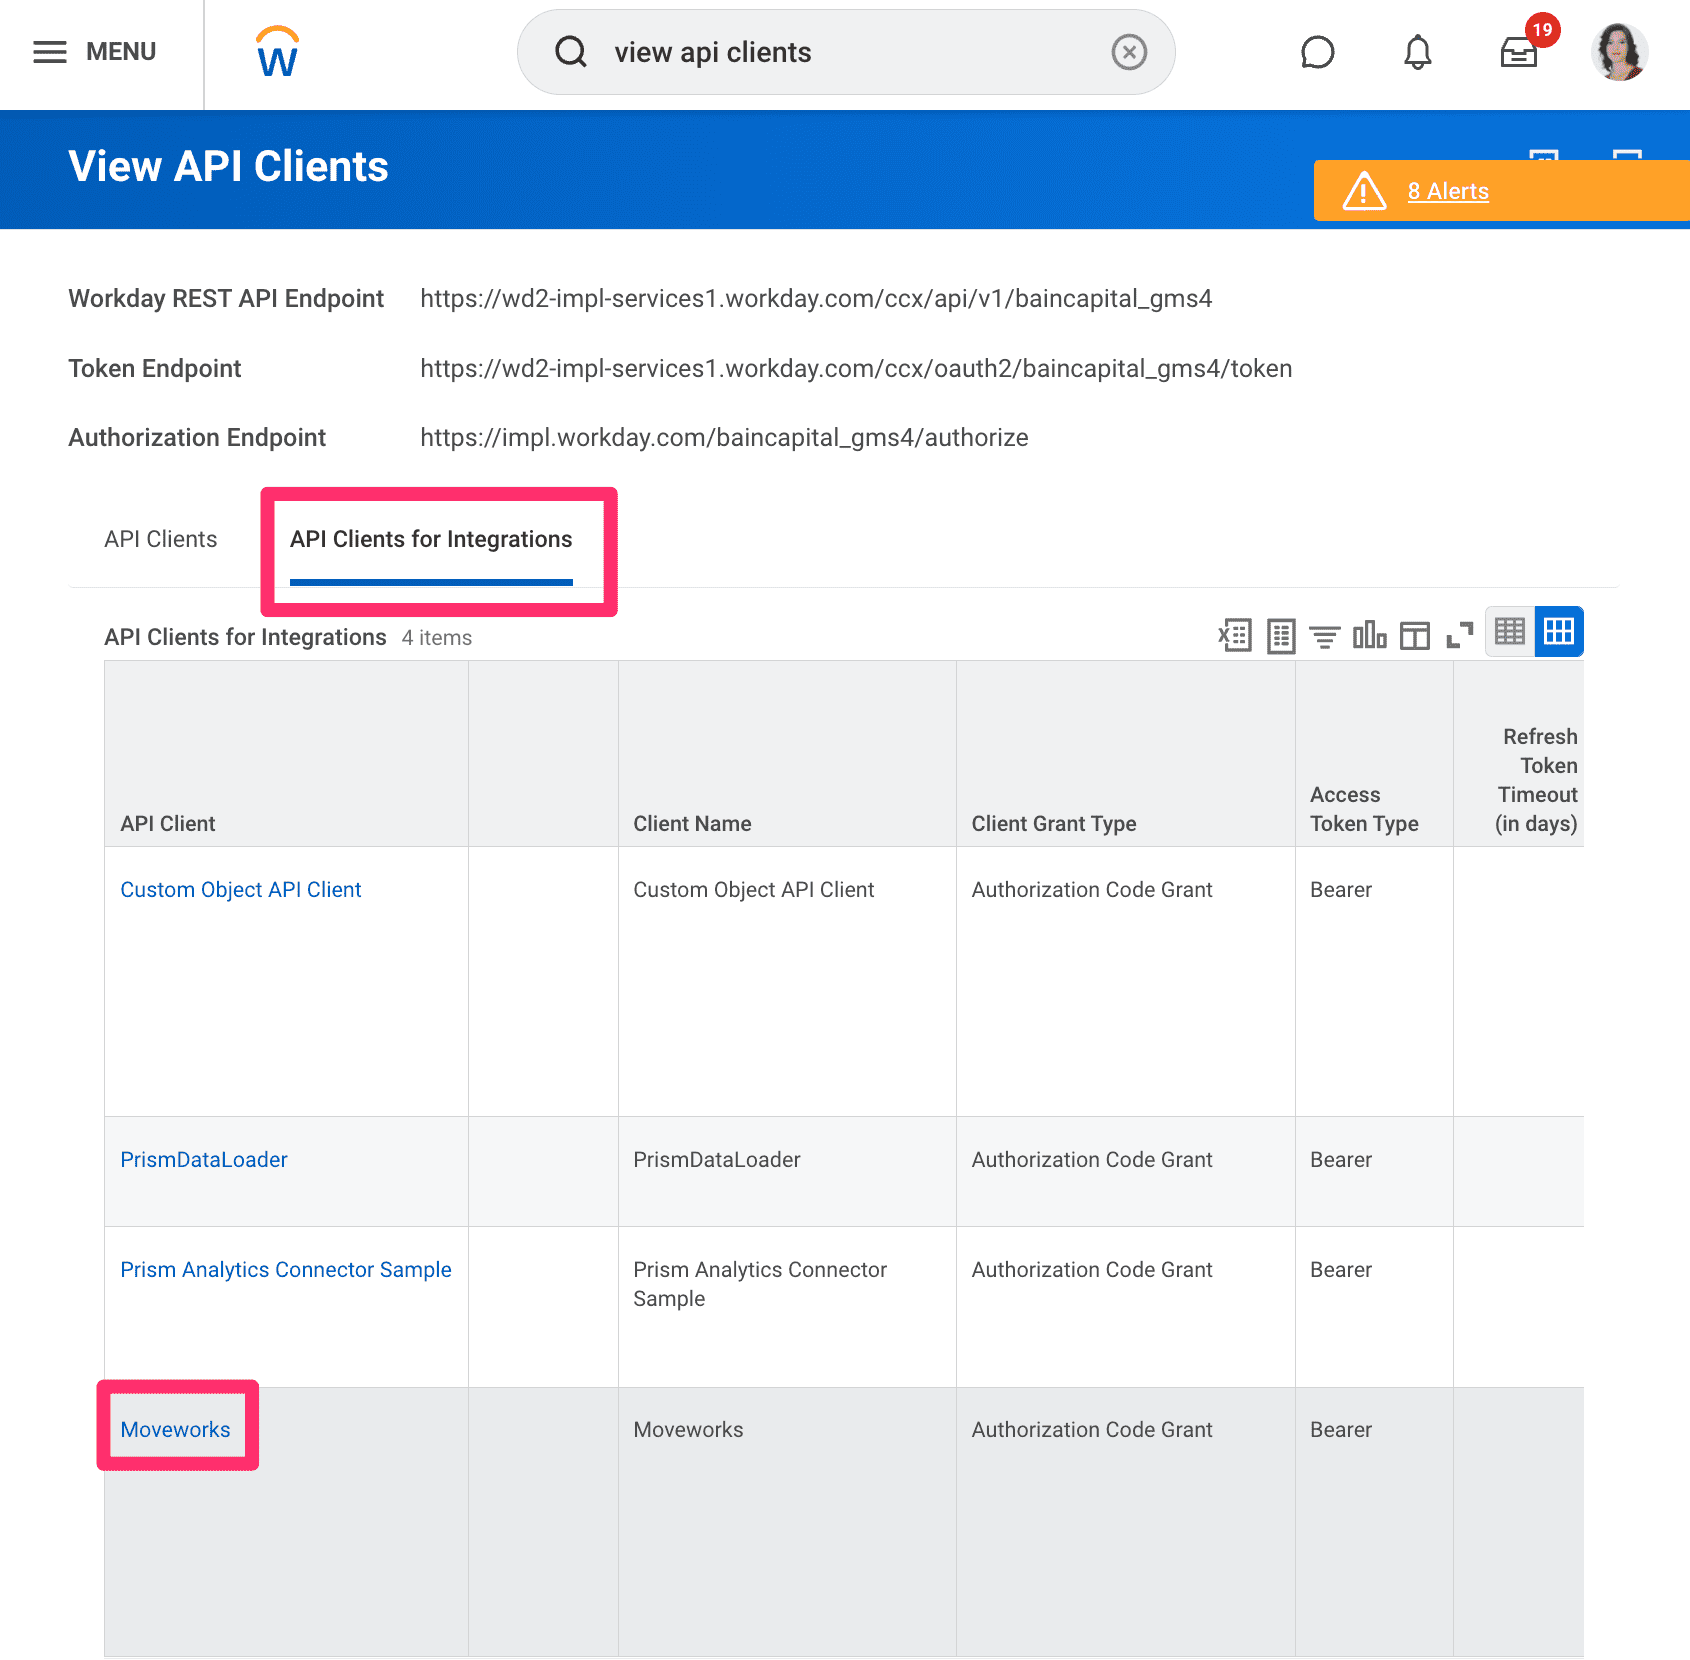Viewport: 1690px width, 1660px height.
Task: Click the search box with 'view api clients'
Action: 845,52
